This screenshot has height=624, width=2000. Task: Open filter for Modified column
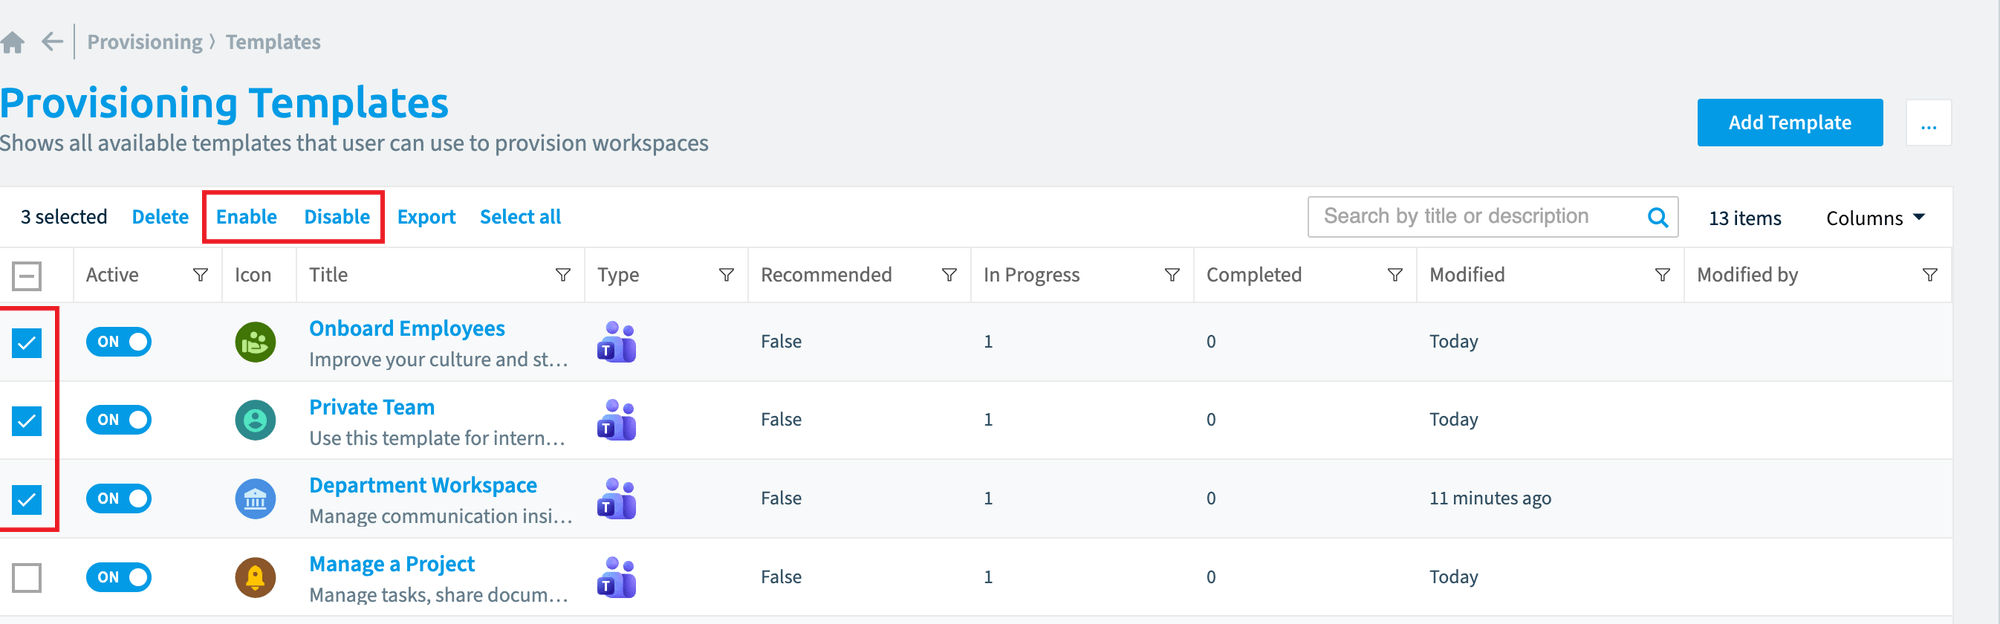coord(1662,275)
